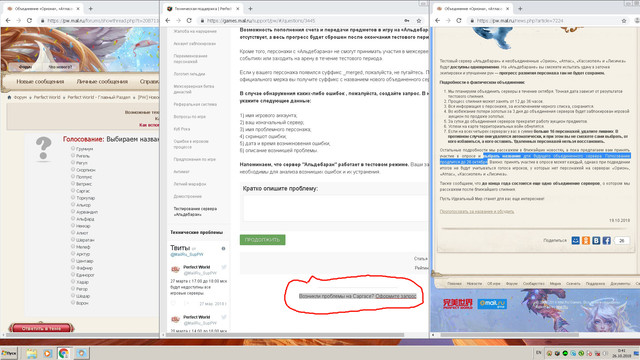Click the Twitter widget info icon
This screenshot has width=640, height=360.
coord(223,248)
